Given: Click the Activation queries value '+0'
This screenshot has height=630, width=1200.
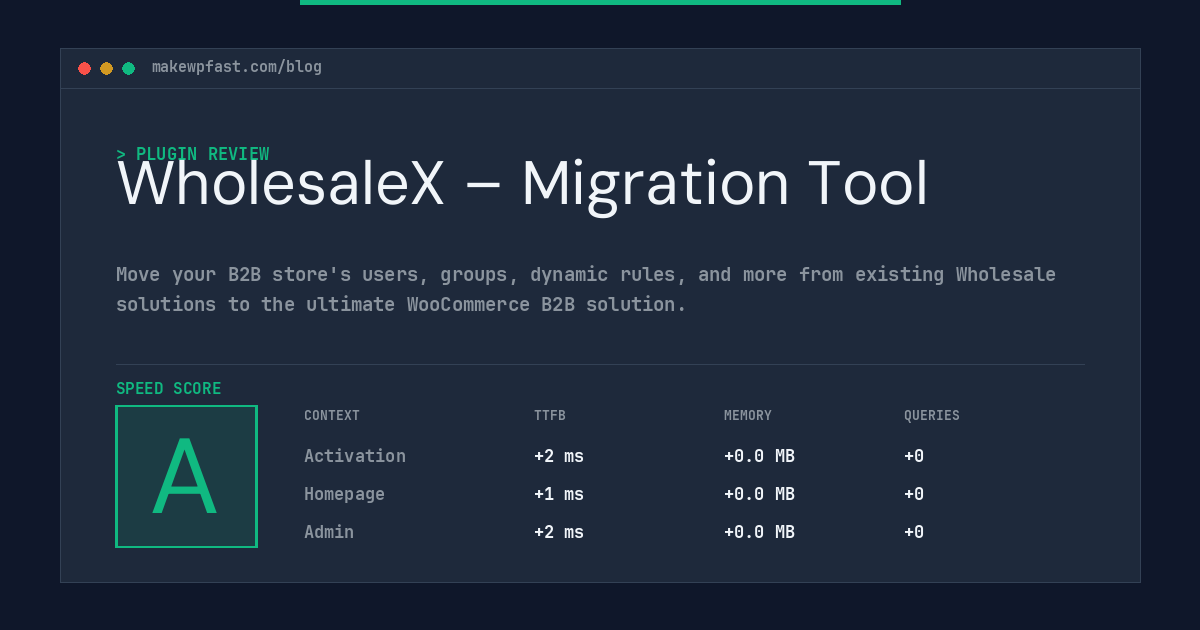Looking at the screenshot, I should point(914,456).
